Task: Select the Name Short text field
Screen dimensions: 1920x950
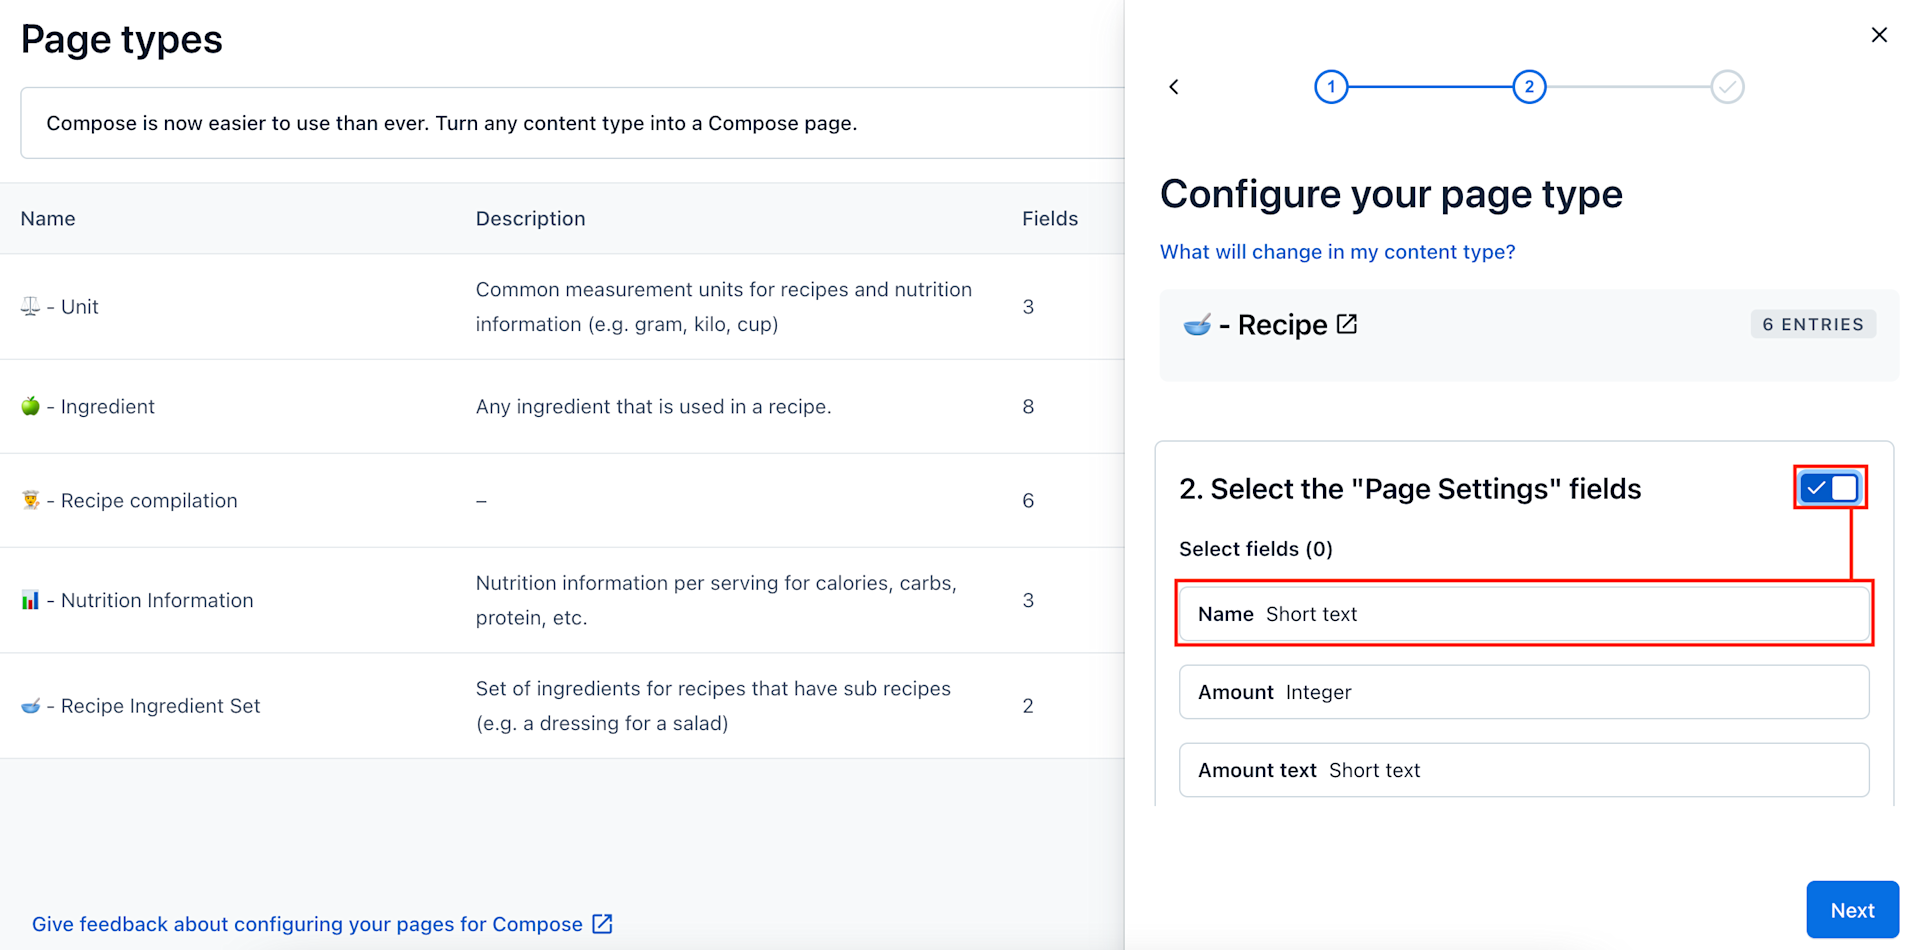Action: pyautogui.click(x=1524, y=614)
